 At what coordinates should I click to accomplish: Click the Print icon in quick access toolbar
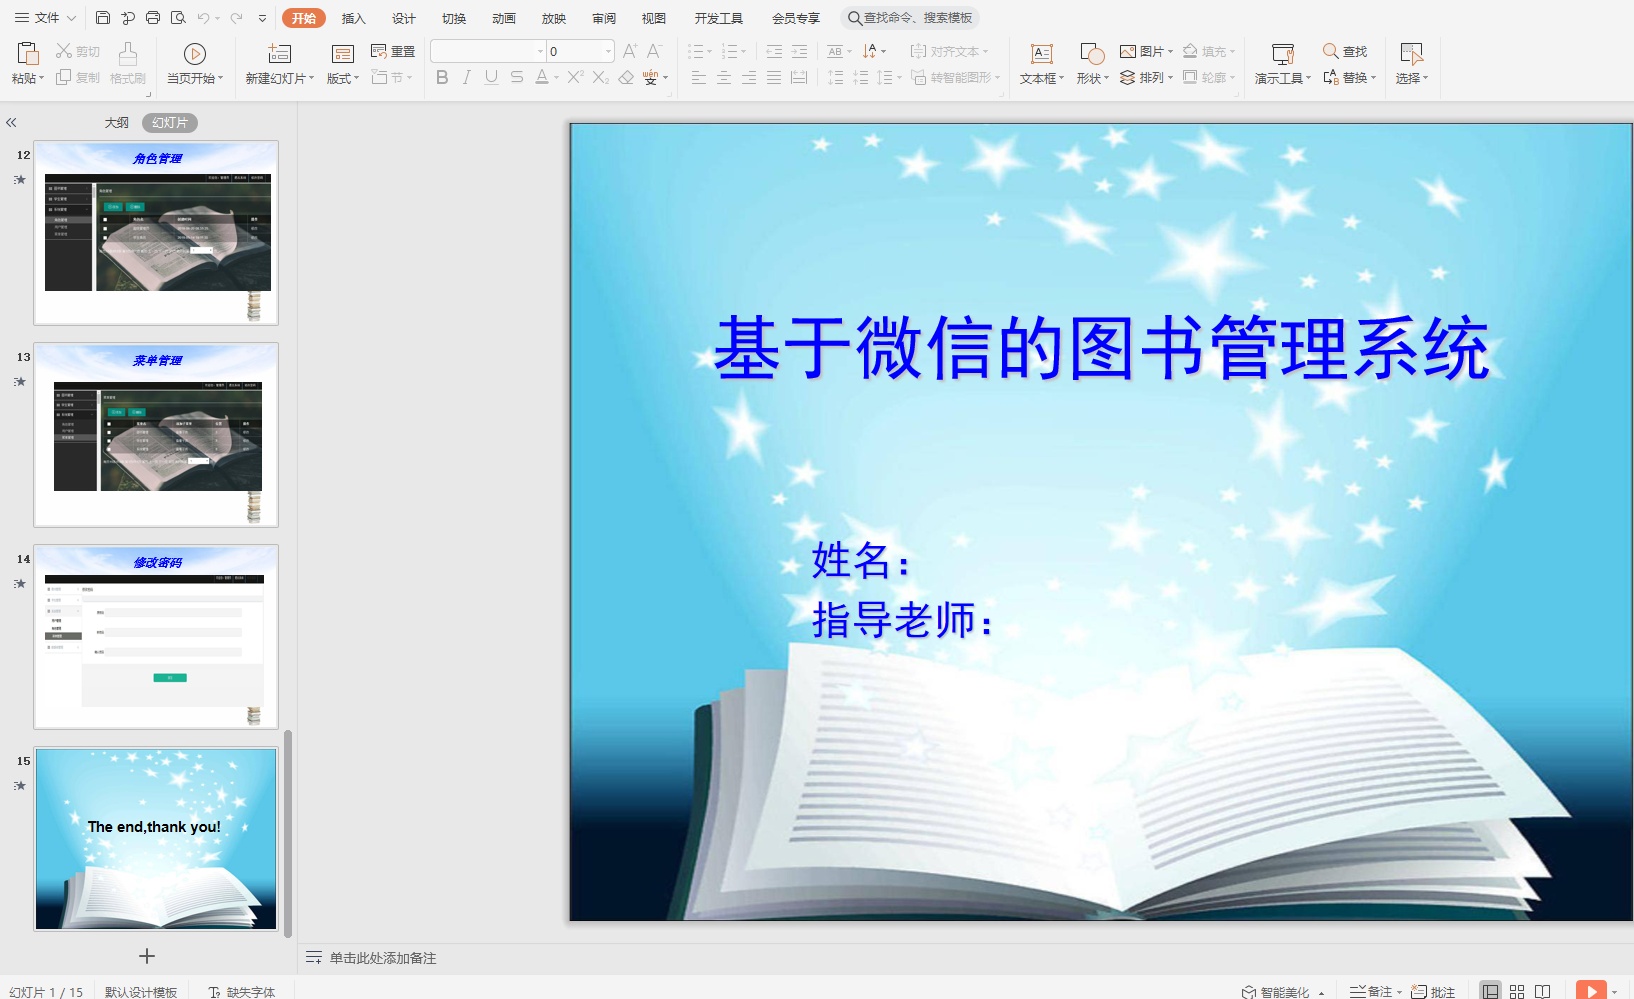click(153, 18)
